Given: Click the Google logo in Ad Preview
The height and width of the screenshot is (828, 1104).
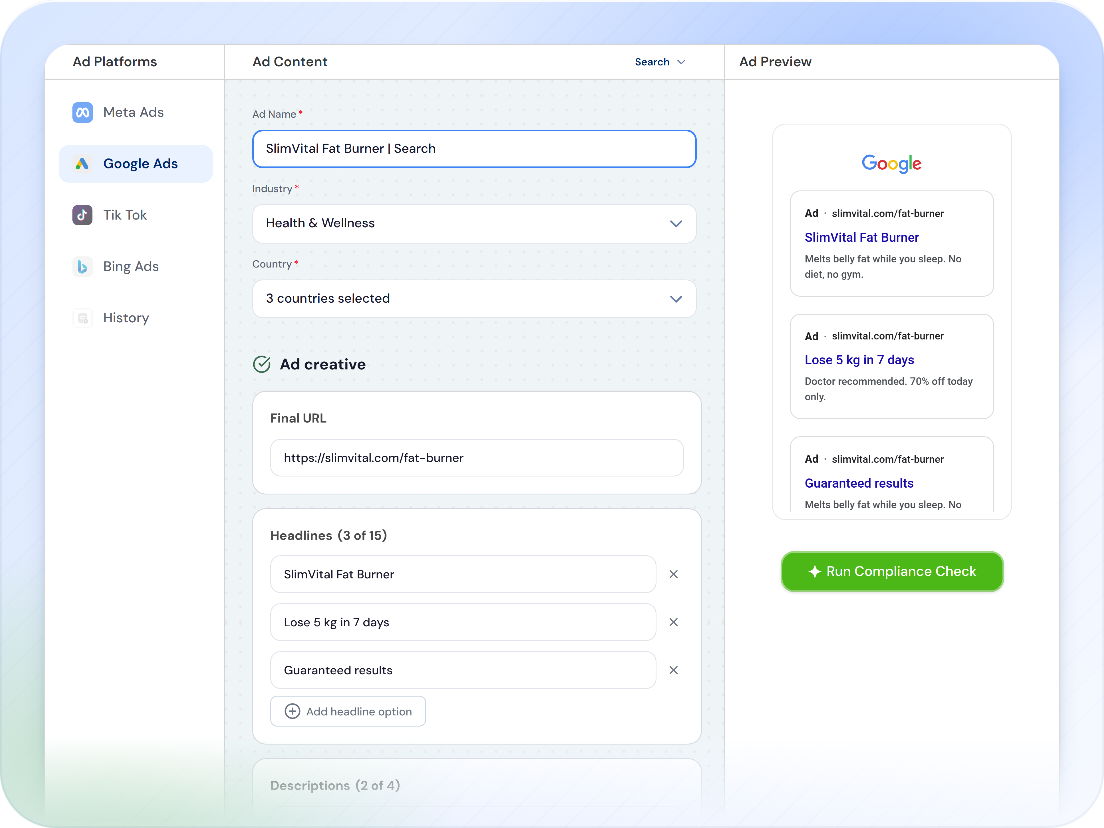Looking at the screenshot, I should [x=891, y=163].
